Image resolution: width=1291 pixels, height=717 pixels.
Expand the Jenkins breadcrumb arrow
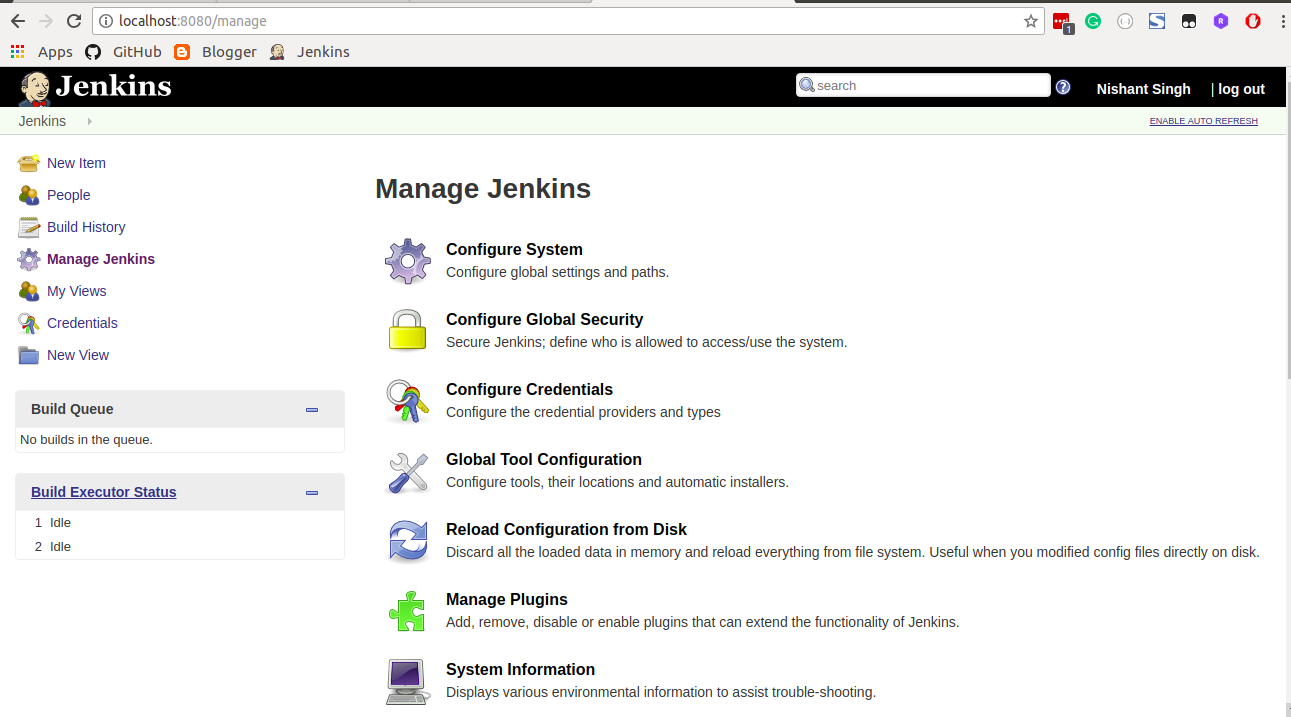[88, 121]
